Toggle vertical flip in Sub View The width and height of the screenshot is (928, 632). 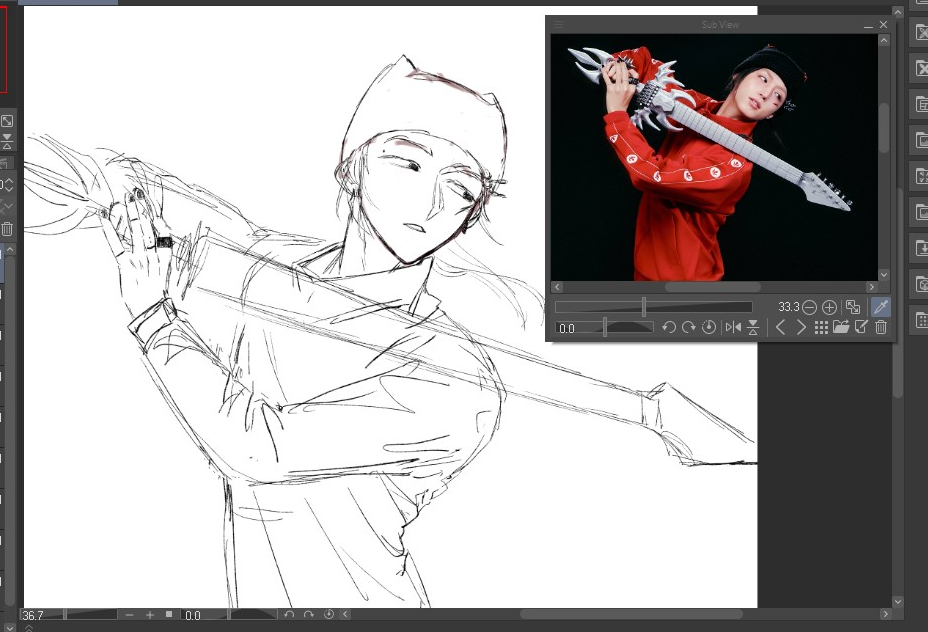point(753,328)
